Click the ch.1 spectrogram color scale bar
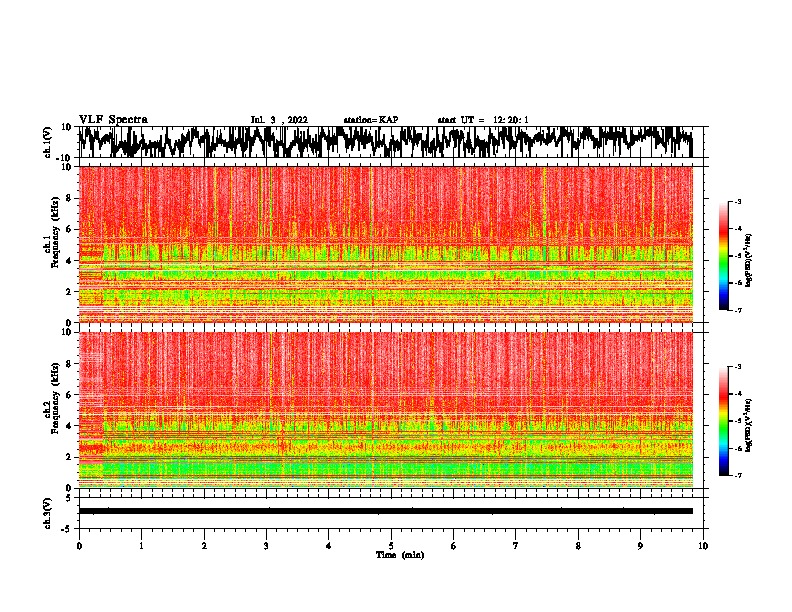 pos(724,256)
